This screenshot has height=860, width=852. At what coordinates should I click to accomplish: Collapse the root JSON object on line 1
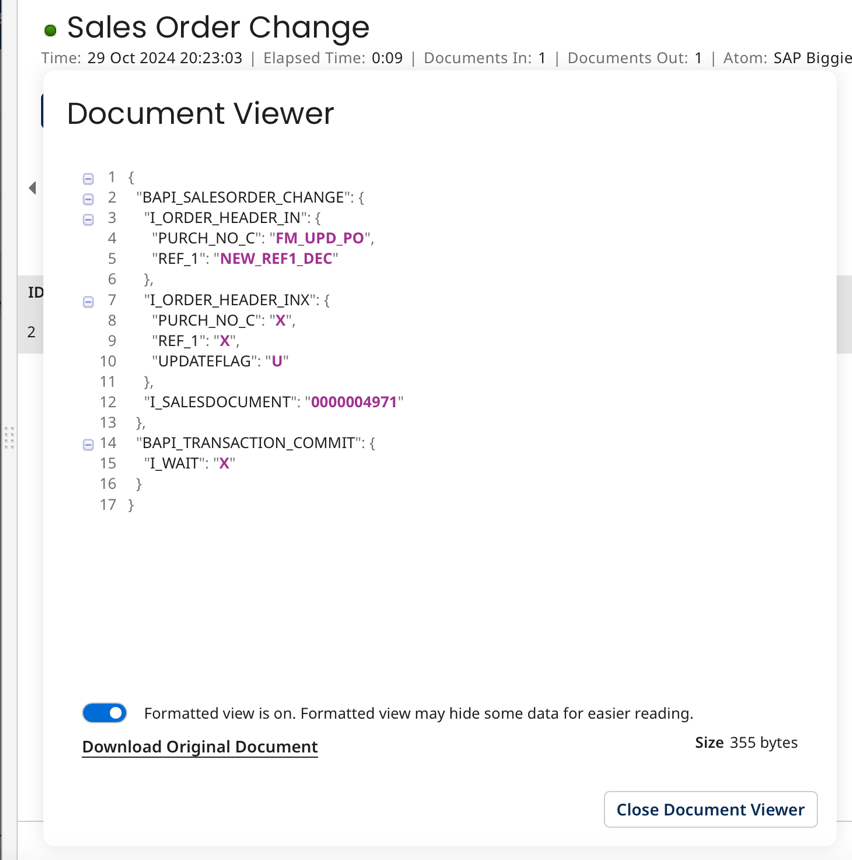click(x=88, y=177)
